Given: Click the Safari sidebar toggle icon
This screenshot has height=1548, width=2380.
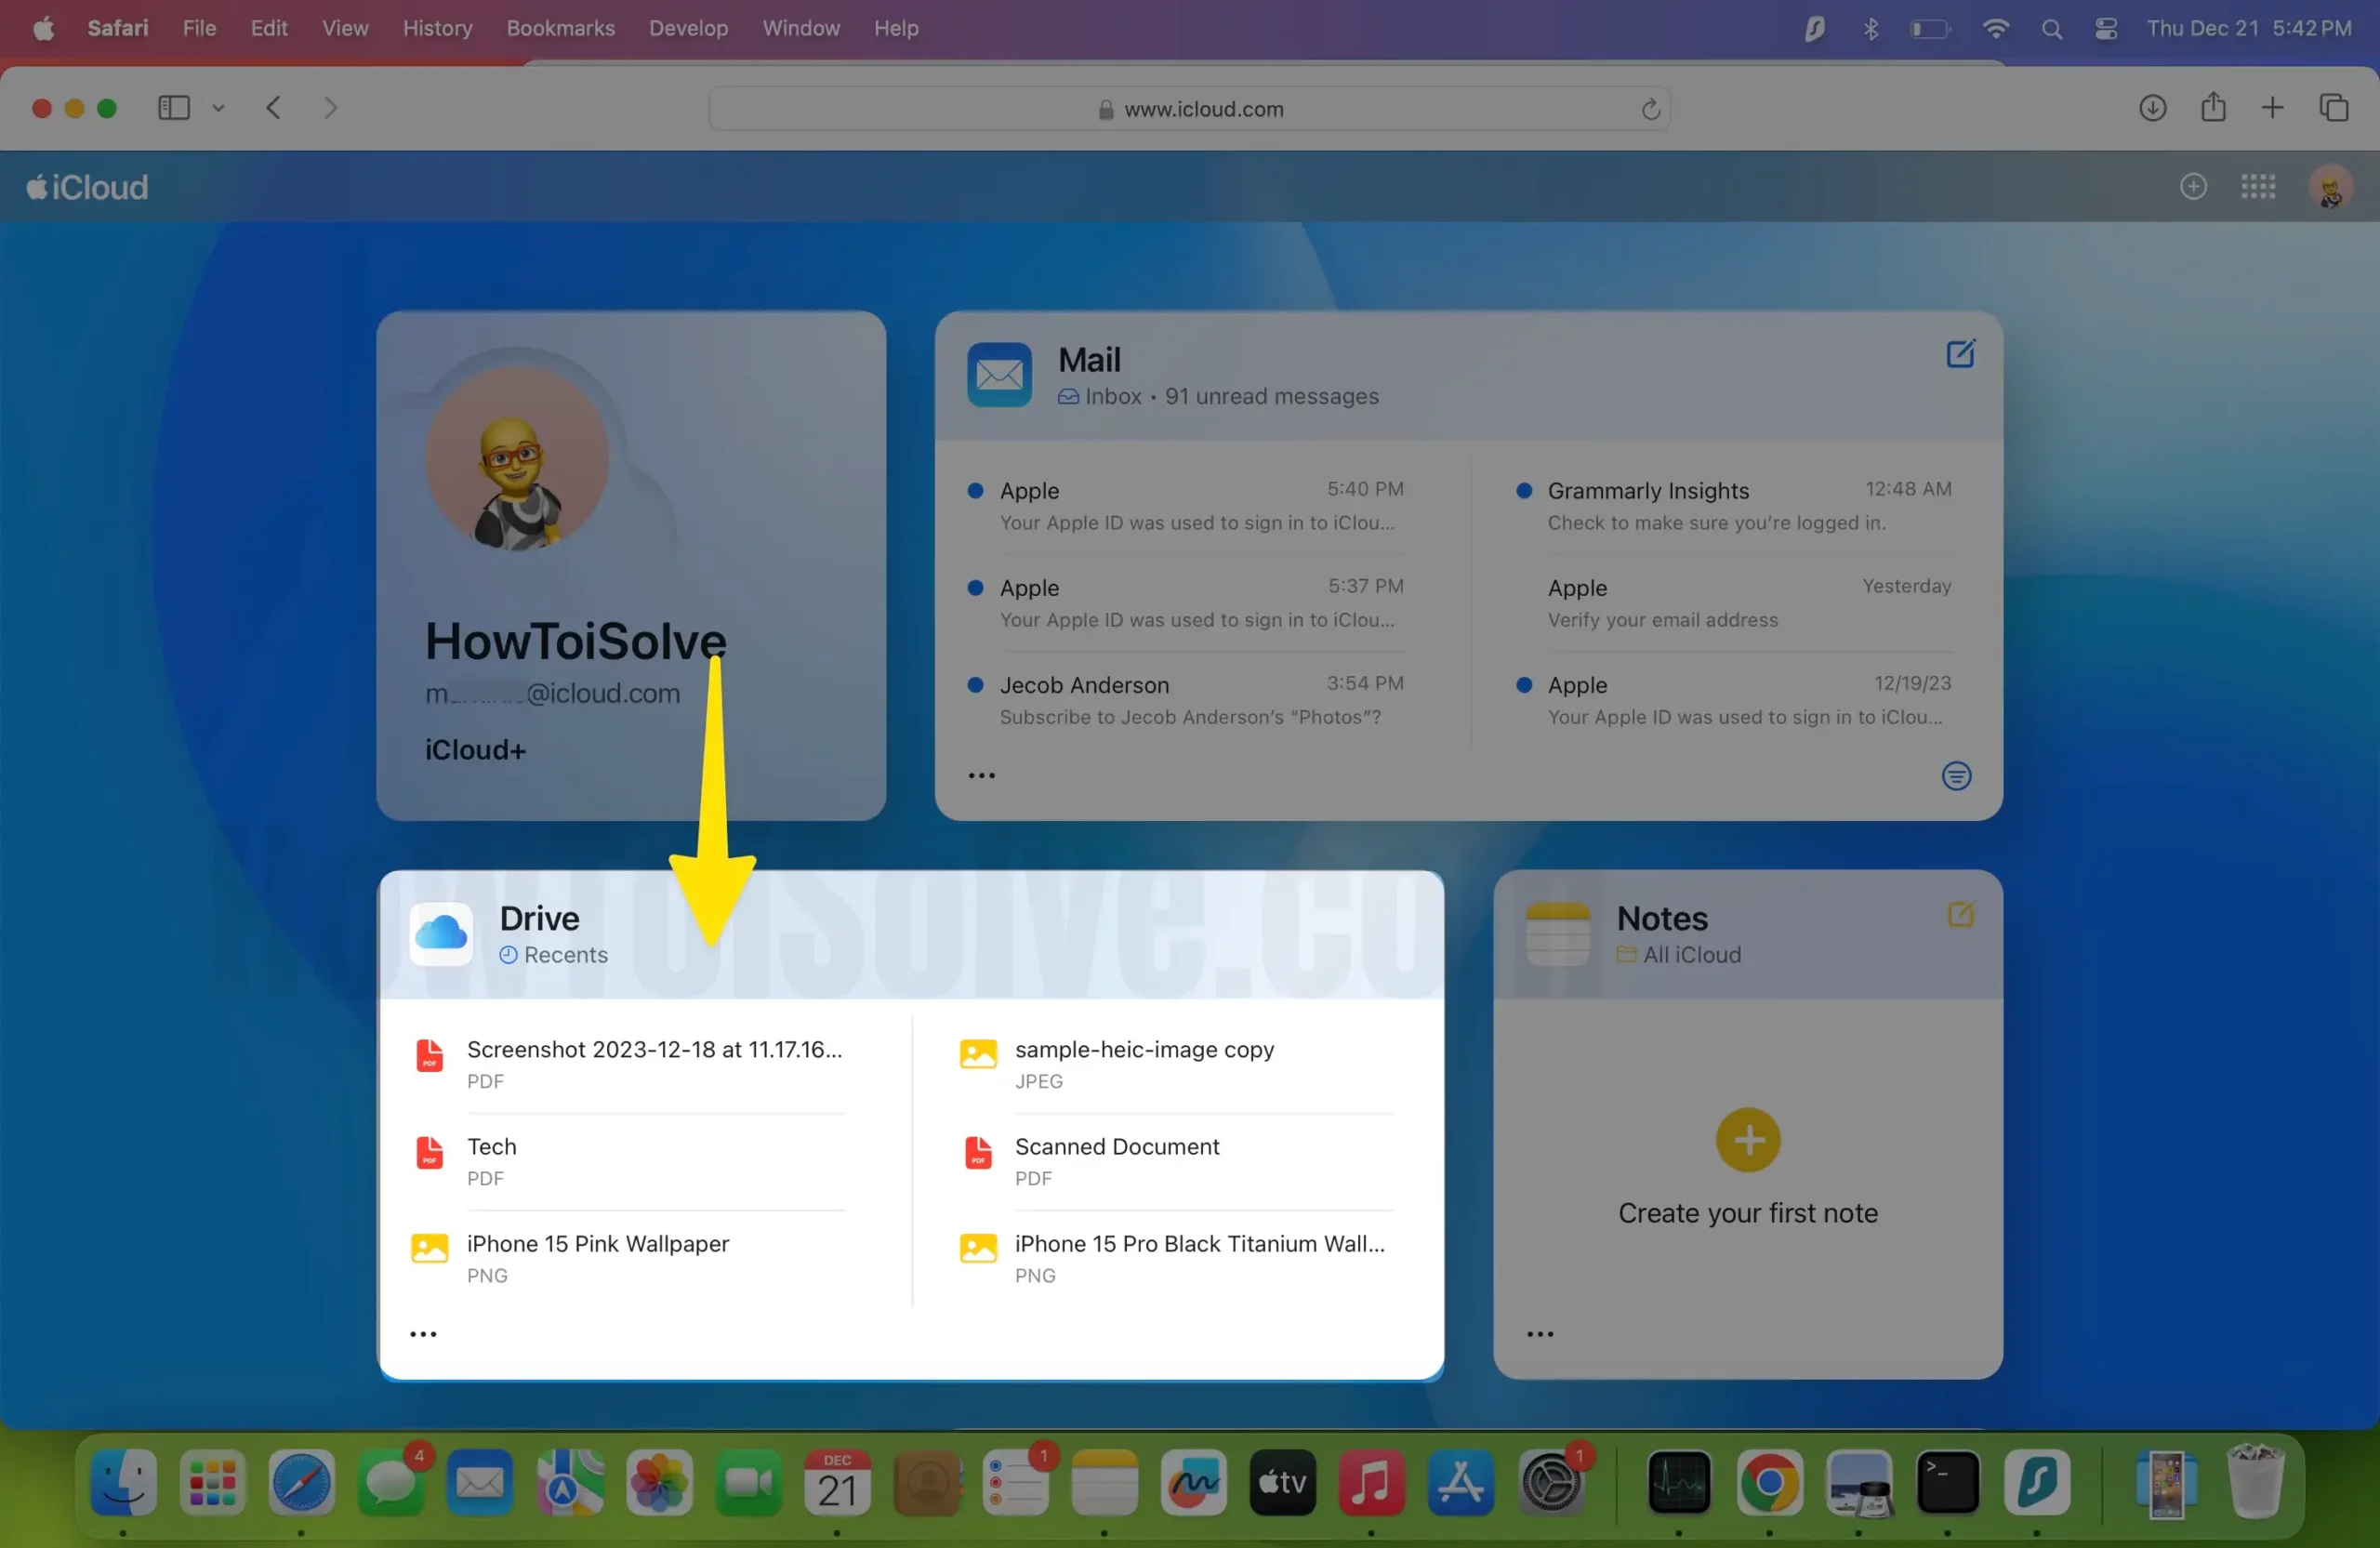Looking at the screenshot, I should click(x=174, y=108).
